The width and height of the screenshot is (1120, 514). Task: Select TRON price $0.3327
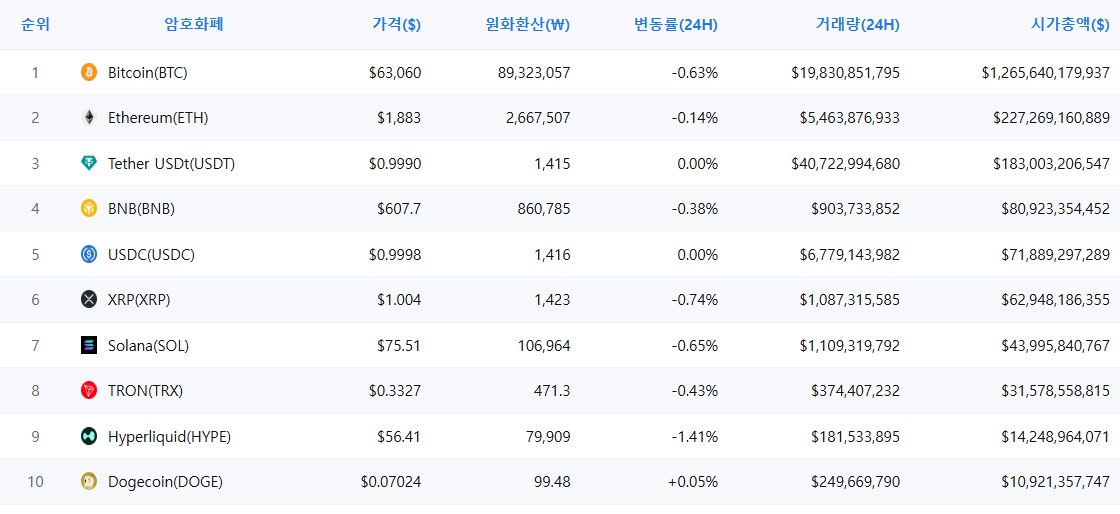[x=395, y=391]
